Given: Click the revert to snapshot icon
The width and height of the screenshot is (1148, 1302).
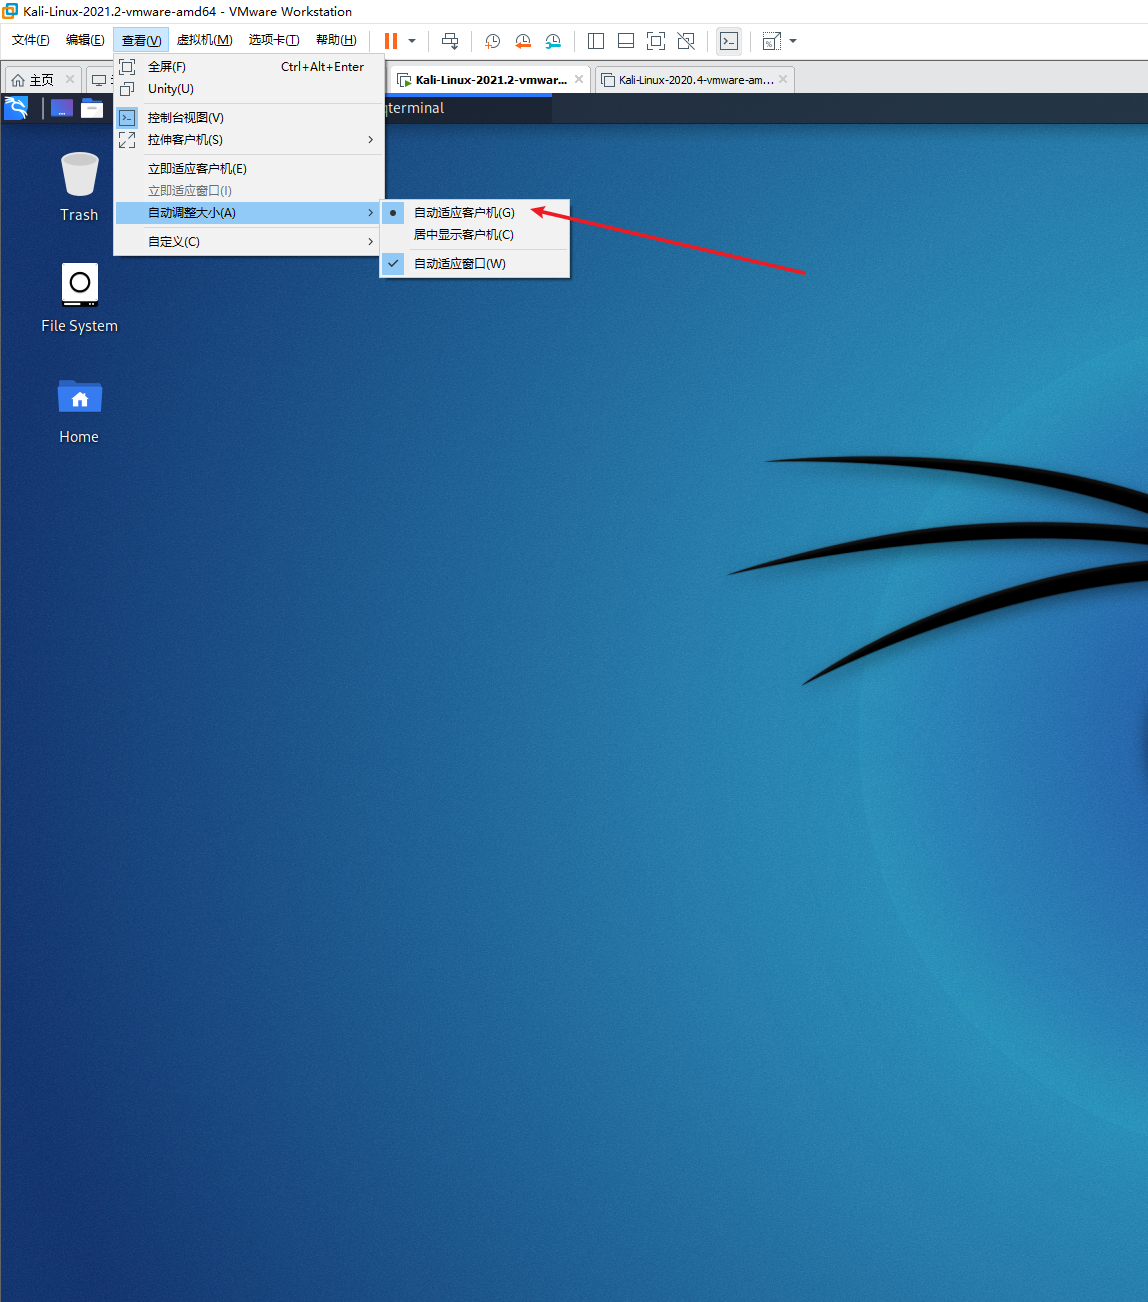Looking at the screenshot, I should (523, 41).
